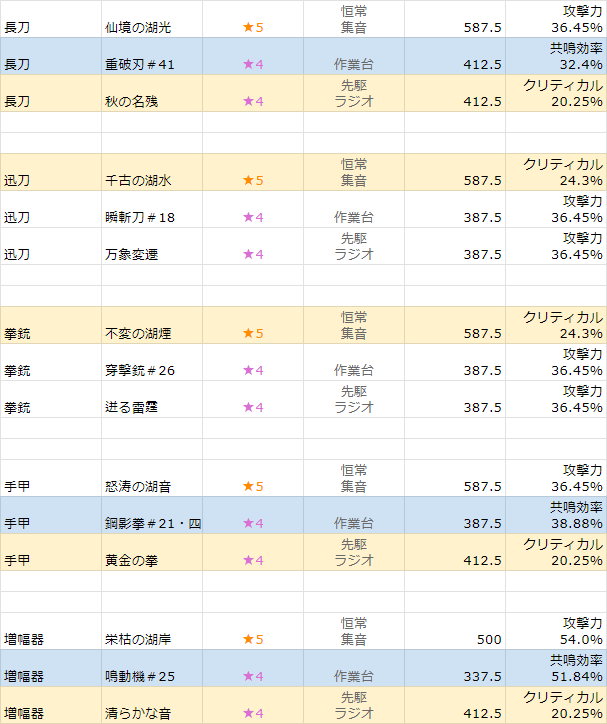Select 拳銃 type cell in 迸る雷霆 row
This screenshot has width=607, height=724.
pos(51,399)
